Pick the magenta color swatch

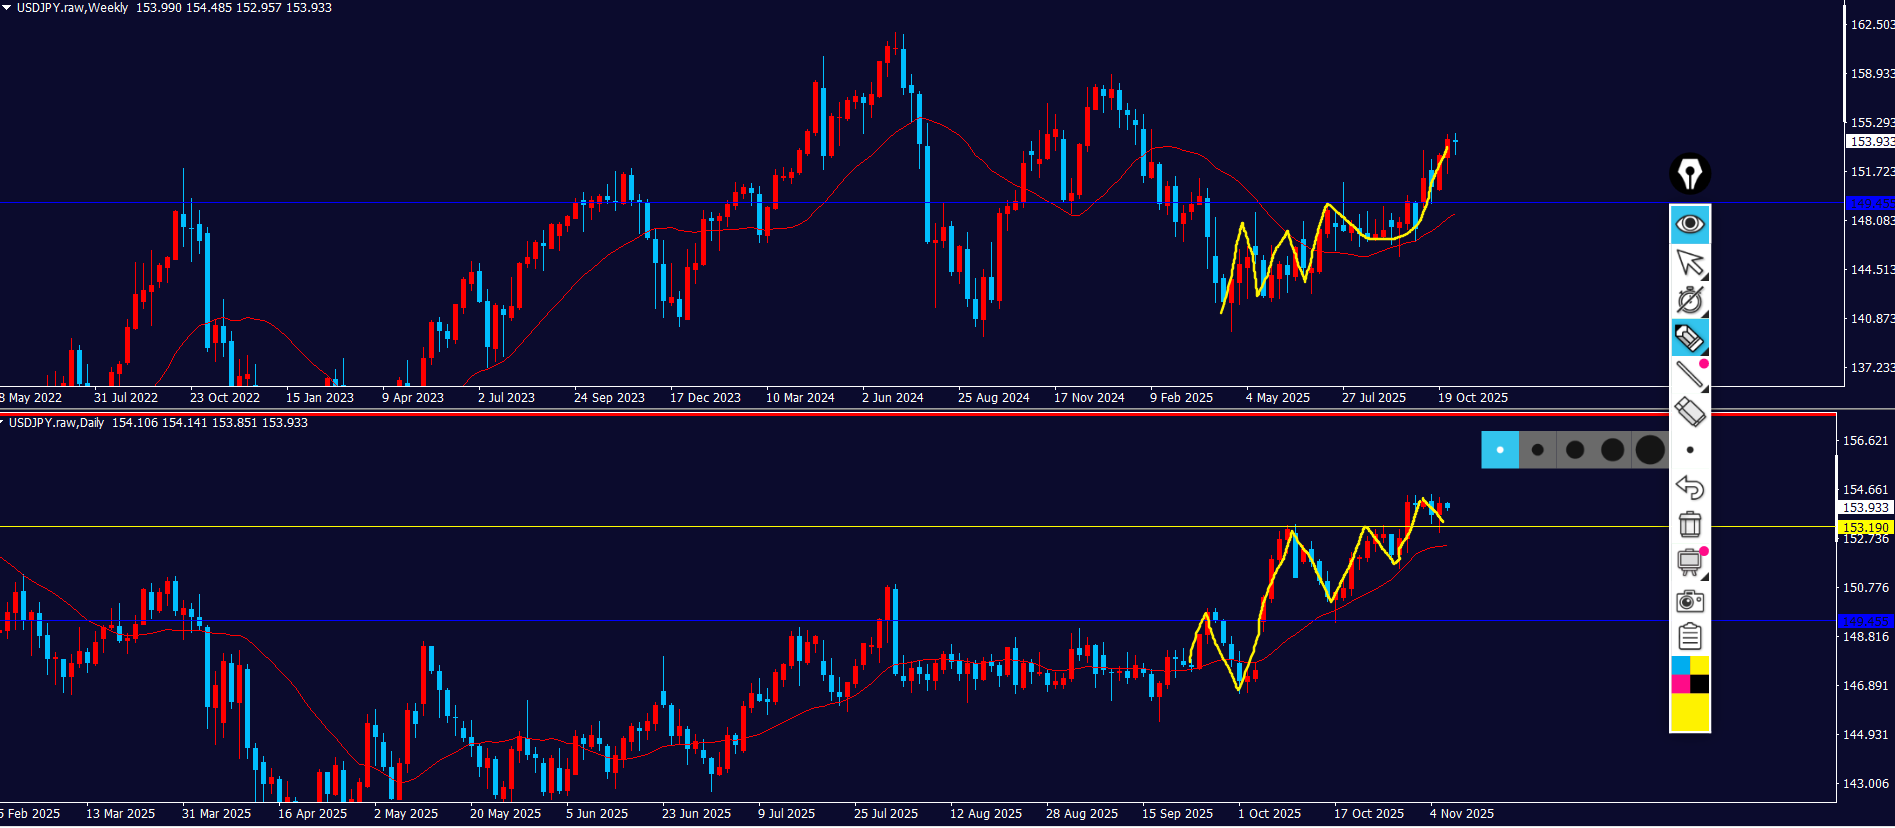pos(1680,684)
